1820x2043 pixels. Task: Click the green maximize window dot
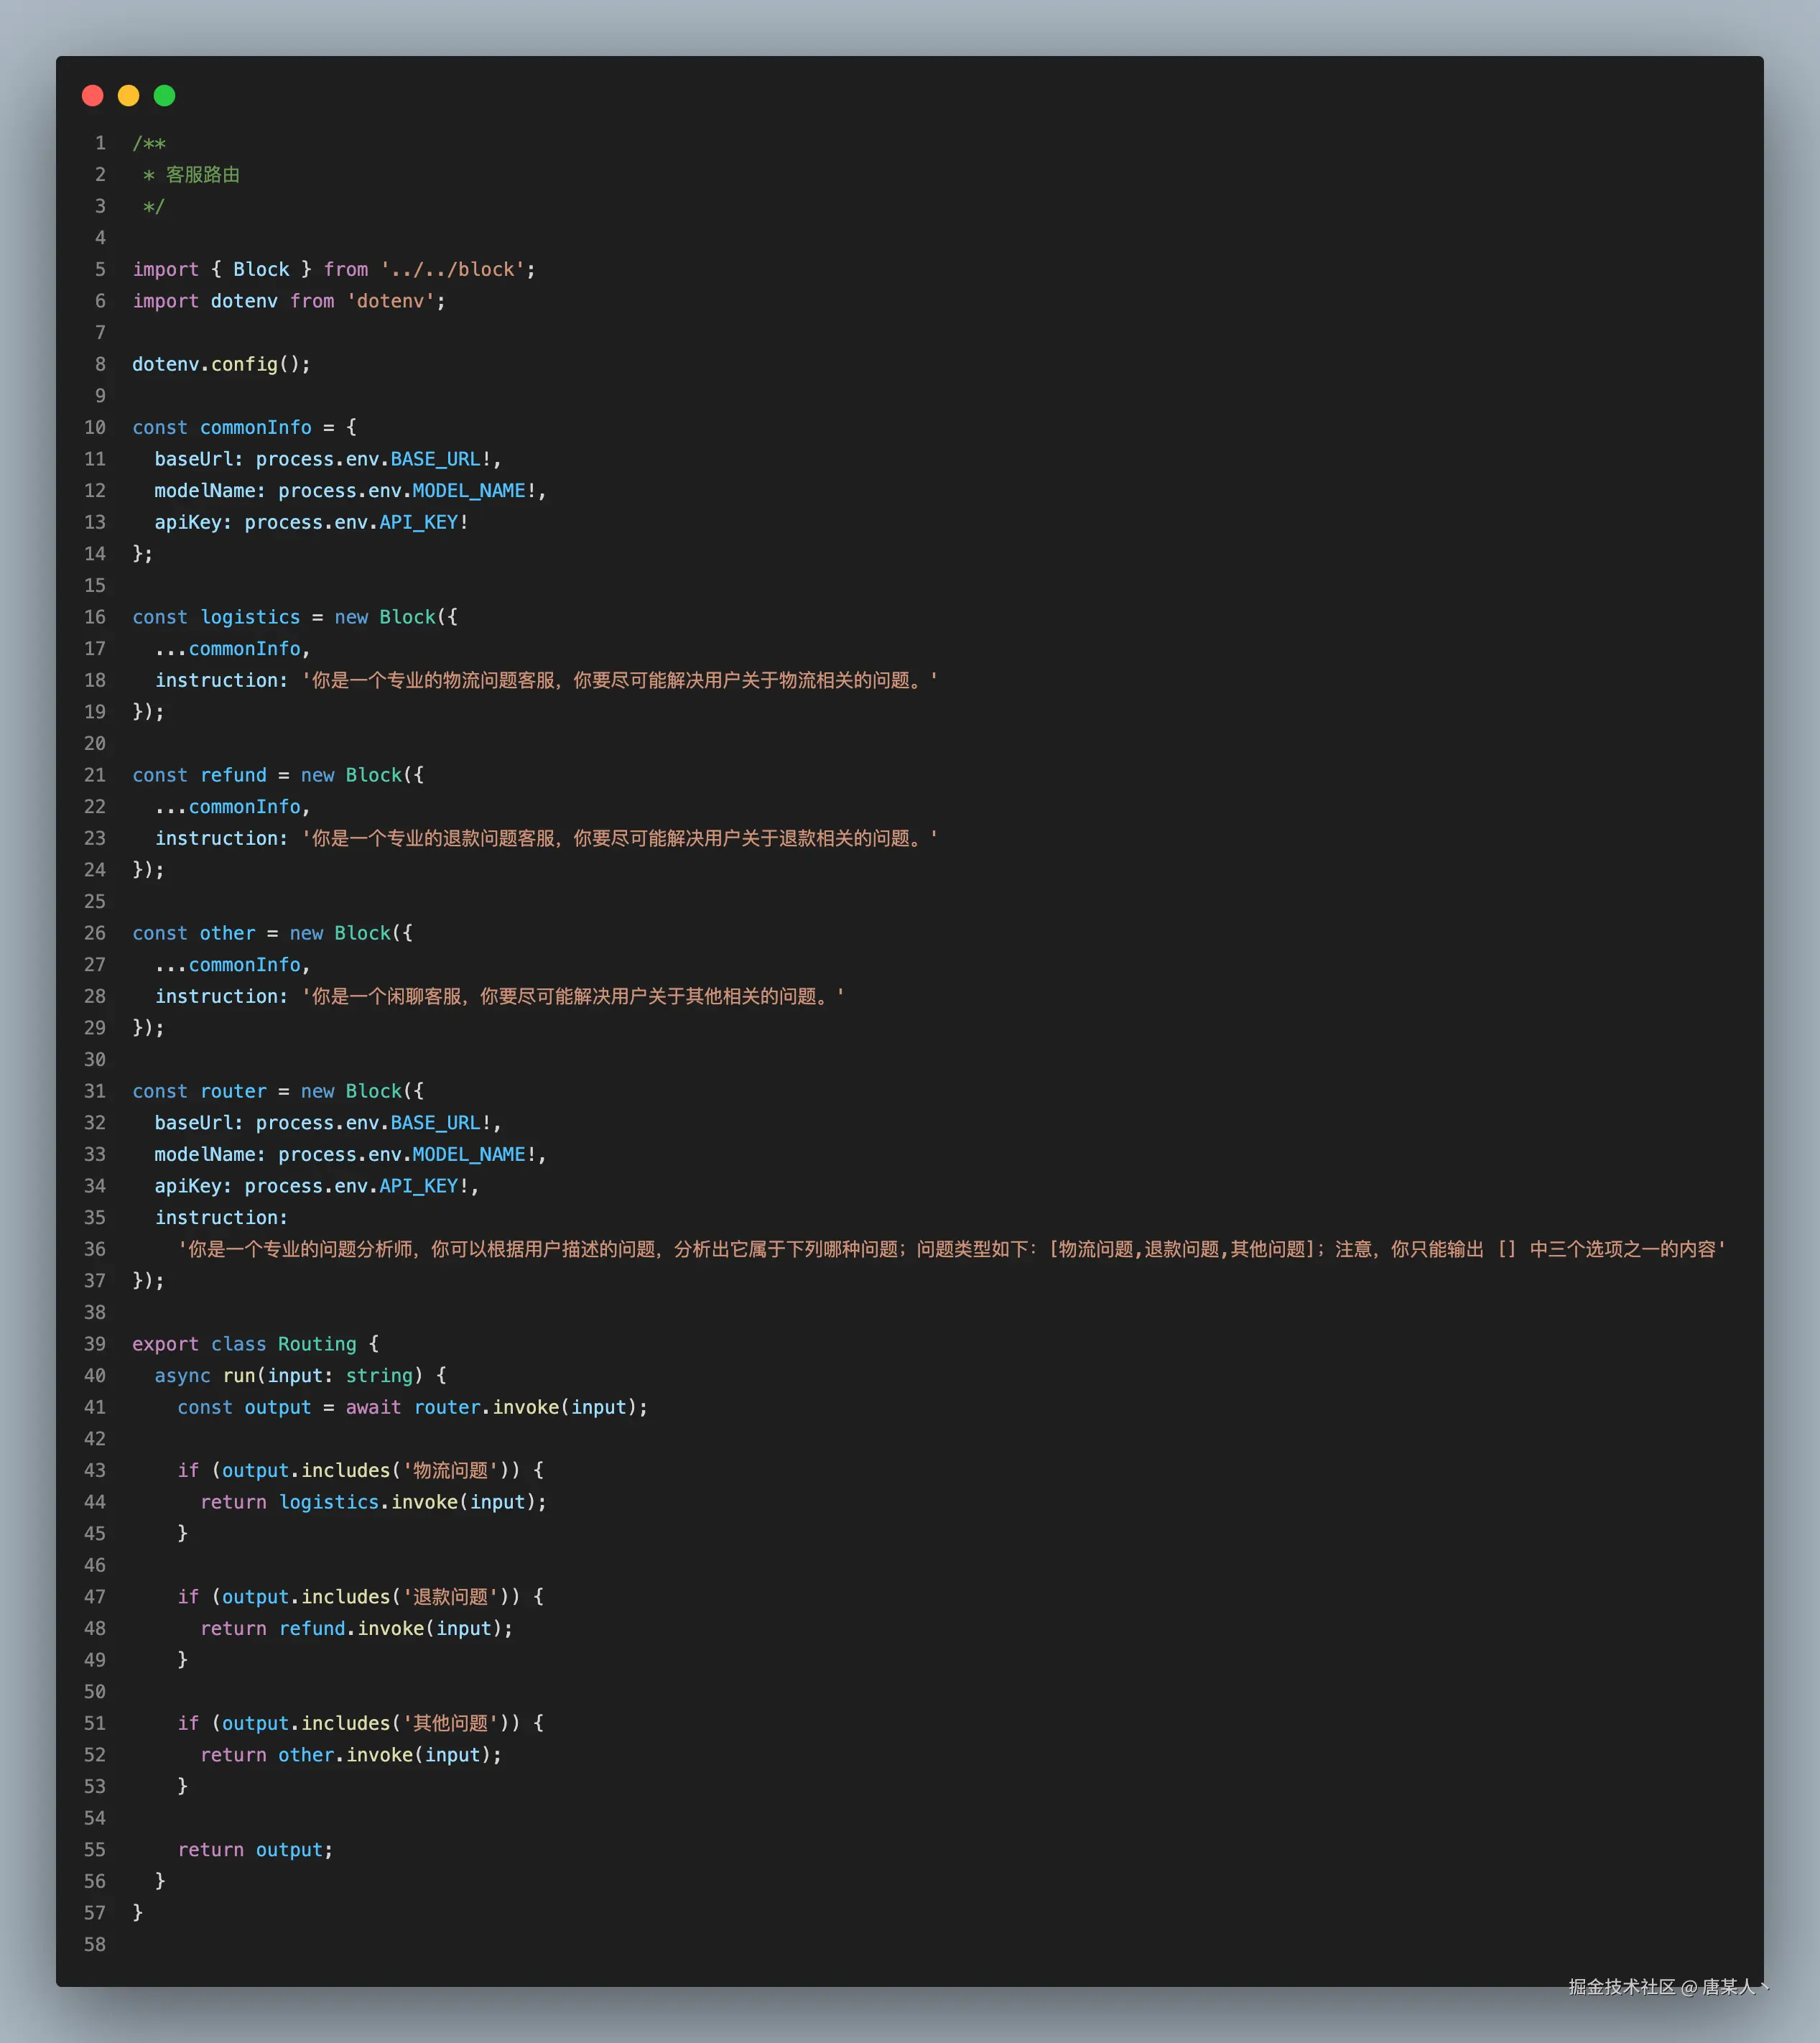165,96
